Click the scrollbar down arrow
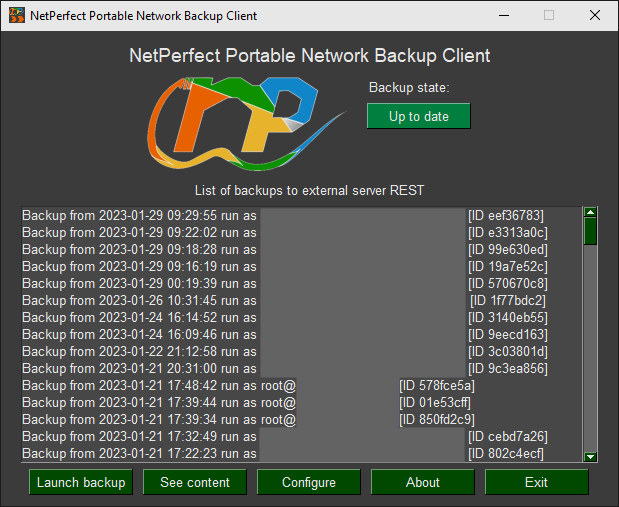619x507 pixels. click(590, 456)
